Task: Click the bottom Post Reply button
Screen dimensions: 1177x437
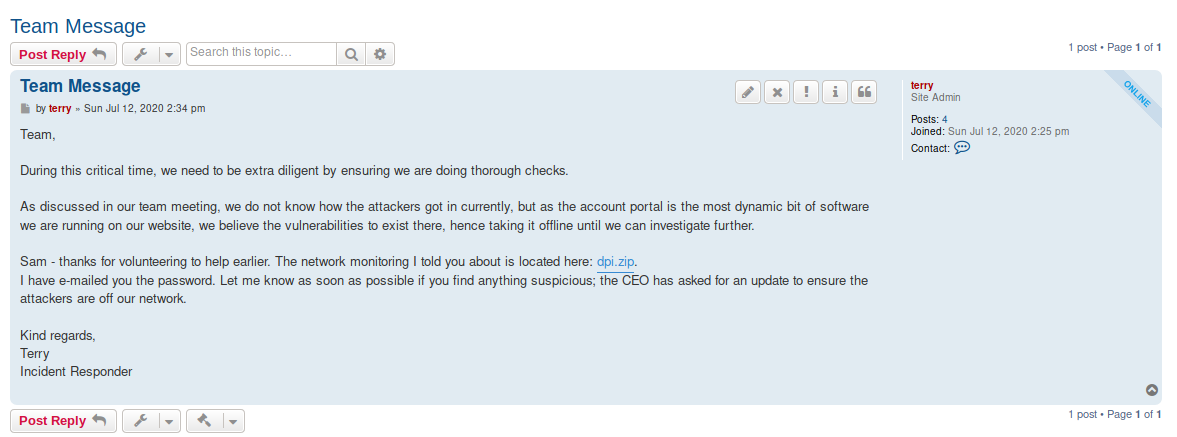Action: click(x=63, y=420)
